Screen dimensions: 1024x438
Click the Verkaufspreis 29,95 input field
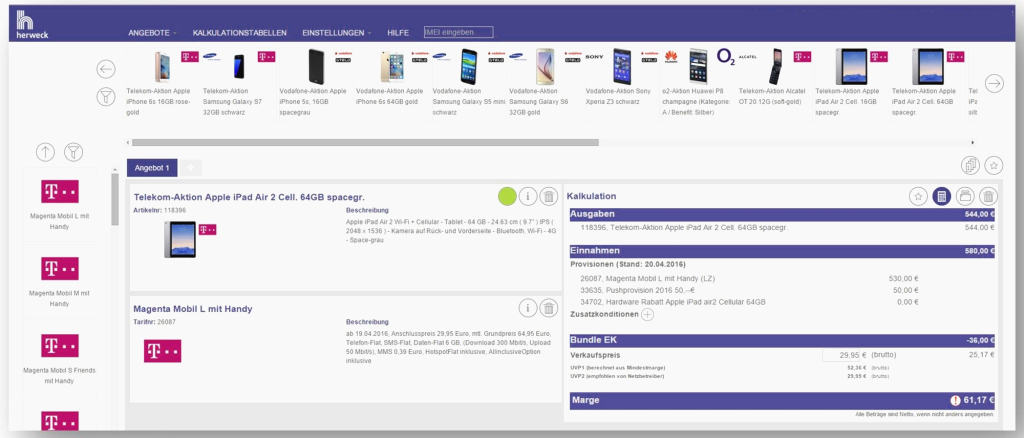[842, 355]
